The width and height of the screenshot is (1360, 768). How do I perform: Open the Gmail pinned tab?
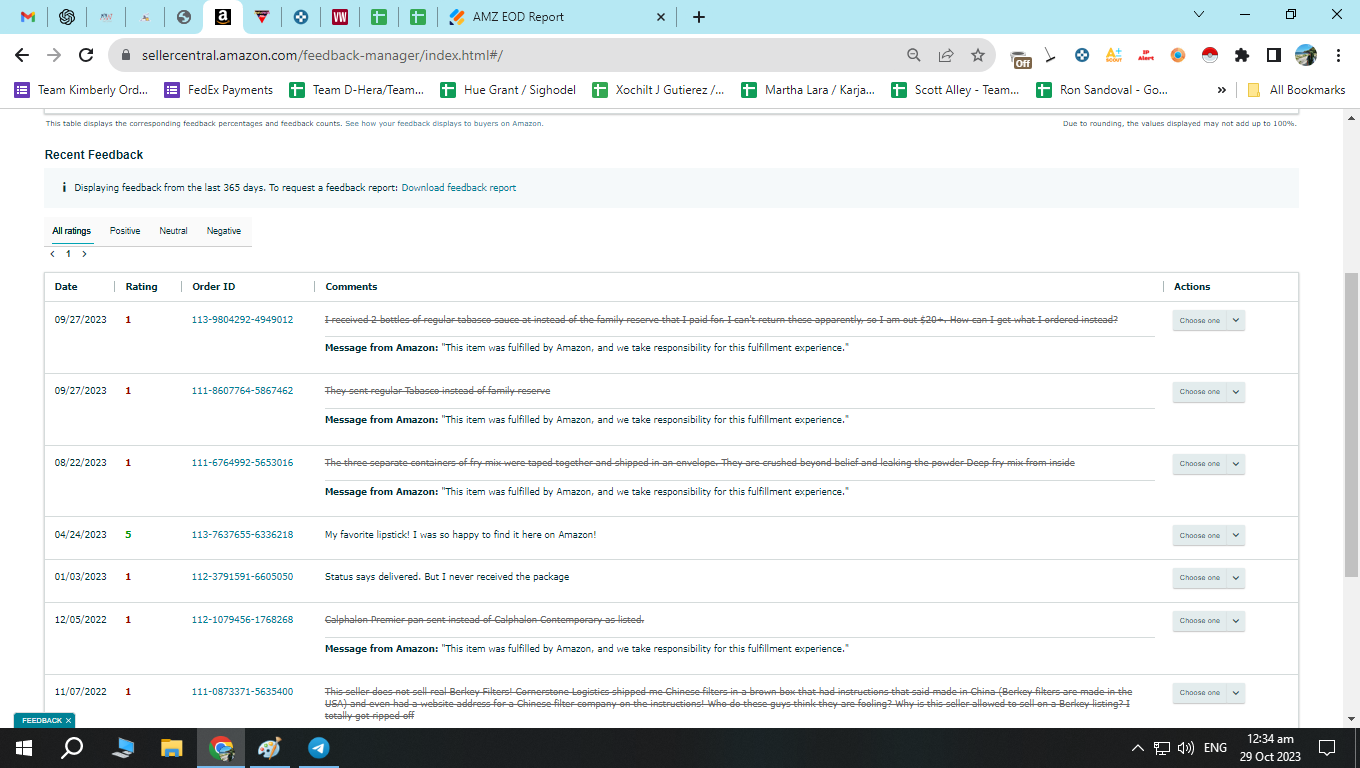tap(28, 17)
